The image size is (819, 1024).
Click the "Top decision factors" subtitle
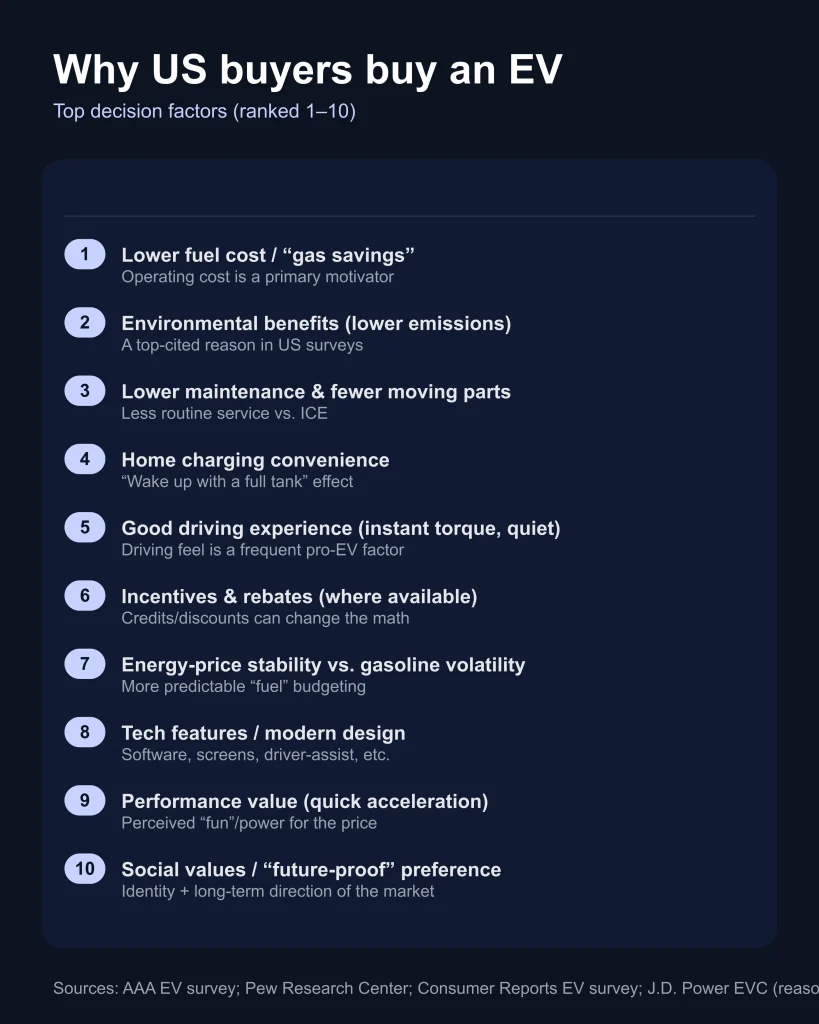[204, 111]
